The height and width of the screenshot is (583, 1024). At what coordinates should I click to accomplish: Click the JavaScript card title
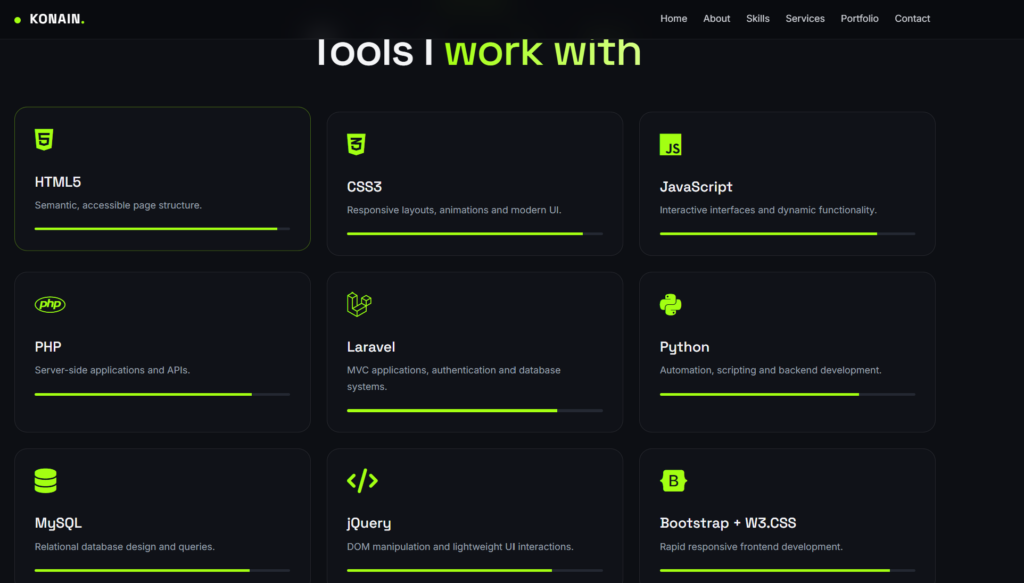(696, 187)
